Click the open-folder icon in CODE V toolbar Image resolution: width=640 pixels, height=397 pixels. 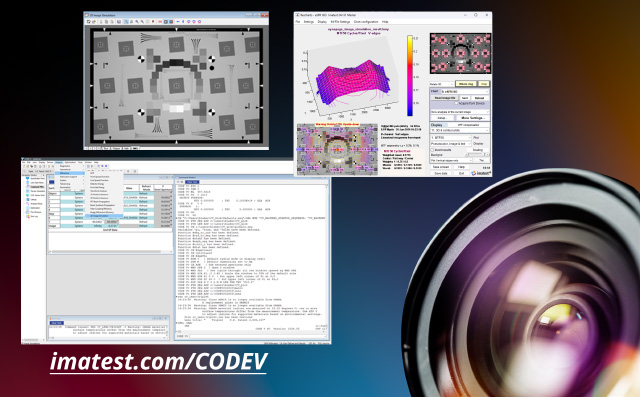click(28, 166)
